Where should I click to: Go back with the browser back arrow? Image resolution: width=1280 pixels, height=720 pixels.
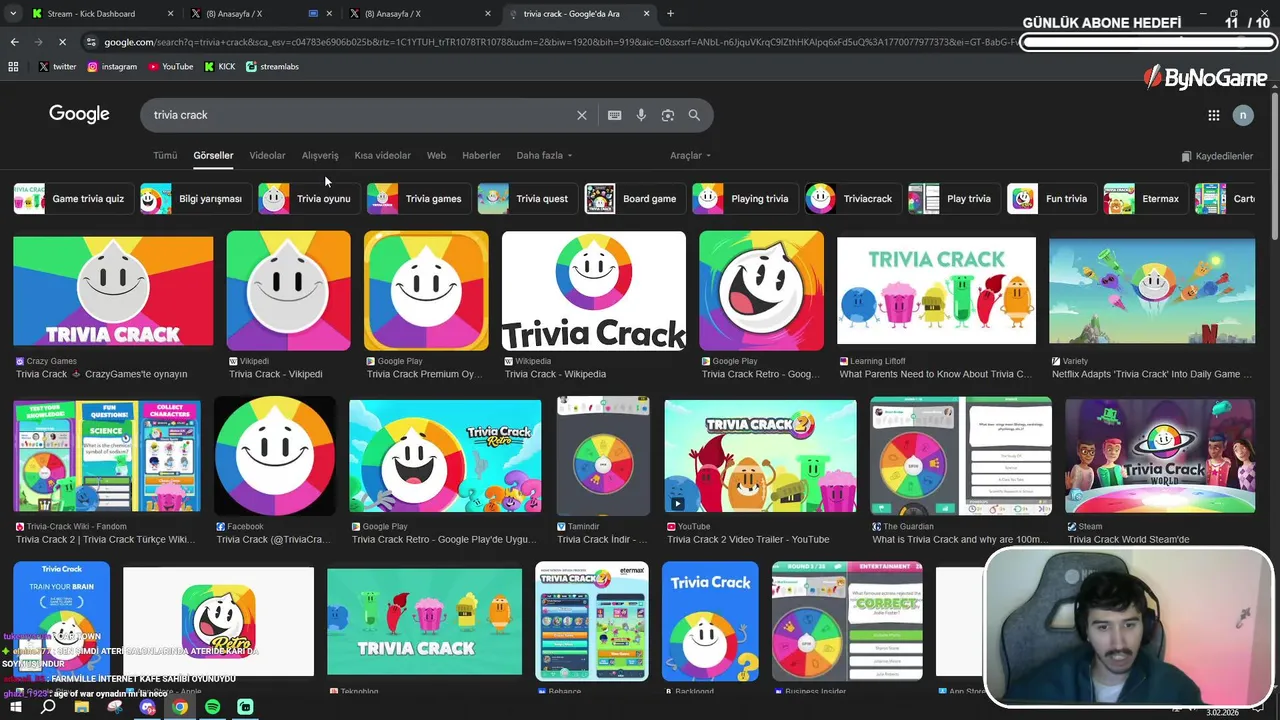click(14, 42)
